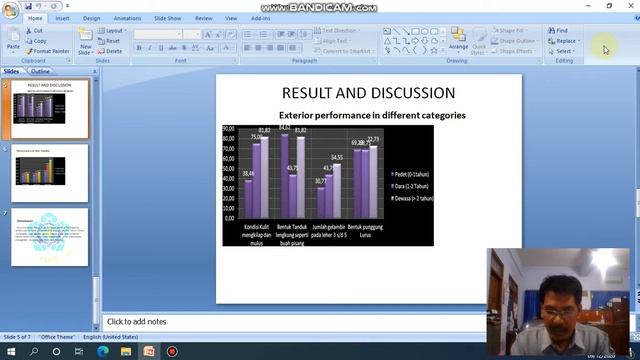This screenshot has width=640, height=360.
Task: Click Delete slide button
Action: (110, 51)
